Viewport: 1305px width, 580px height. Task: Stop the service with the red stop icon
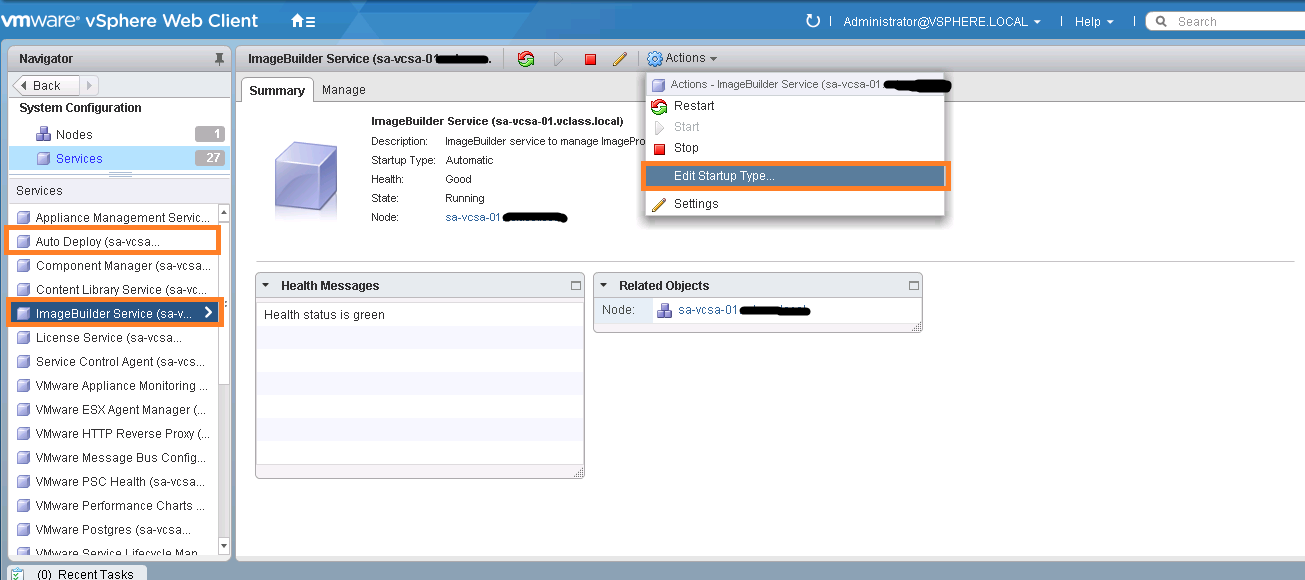[x=590, y=58]
